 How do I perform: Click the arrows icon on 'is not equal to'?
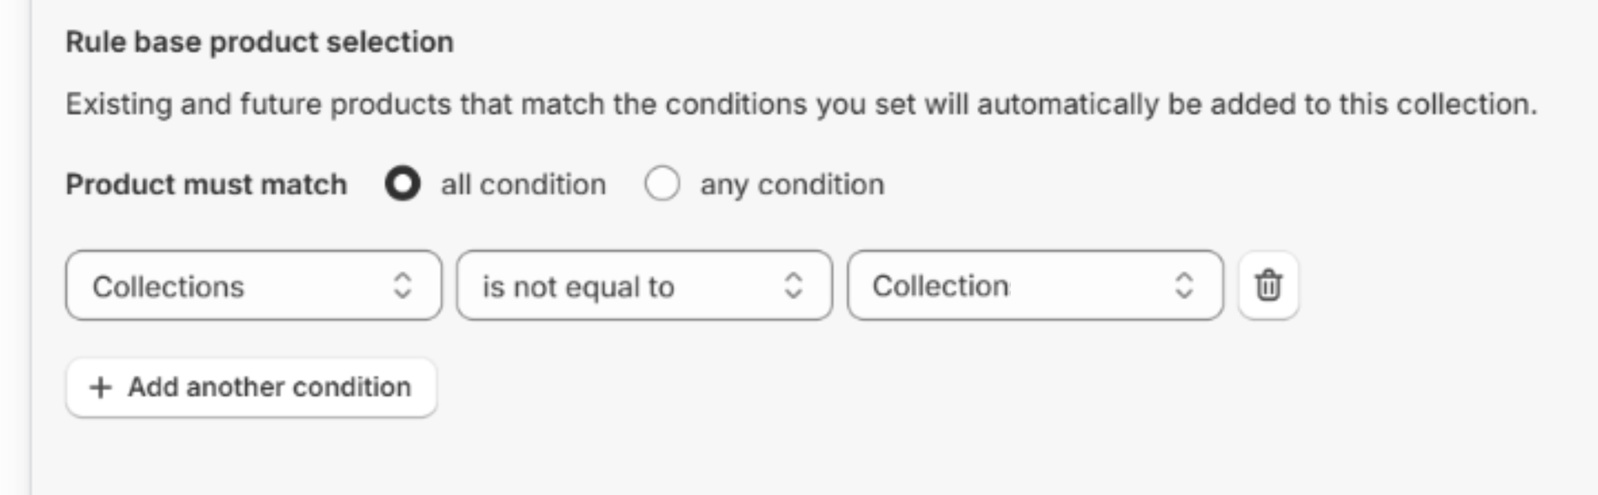pos(793,286)
